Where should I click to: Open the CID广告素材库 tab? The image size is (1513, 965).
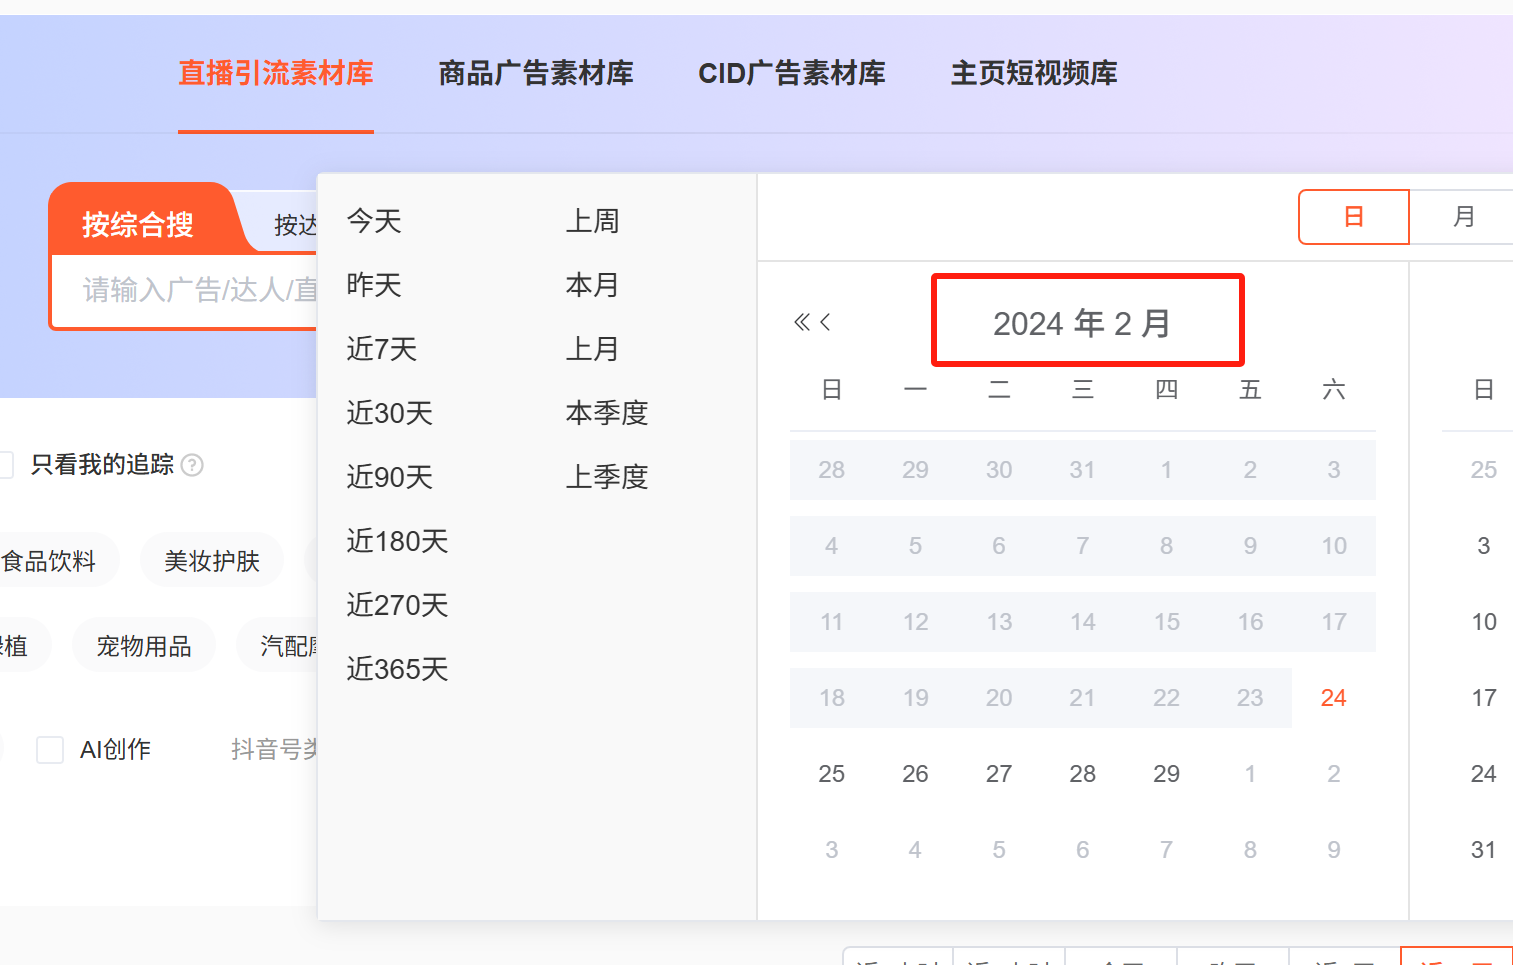(x=791, y=73)
